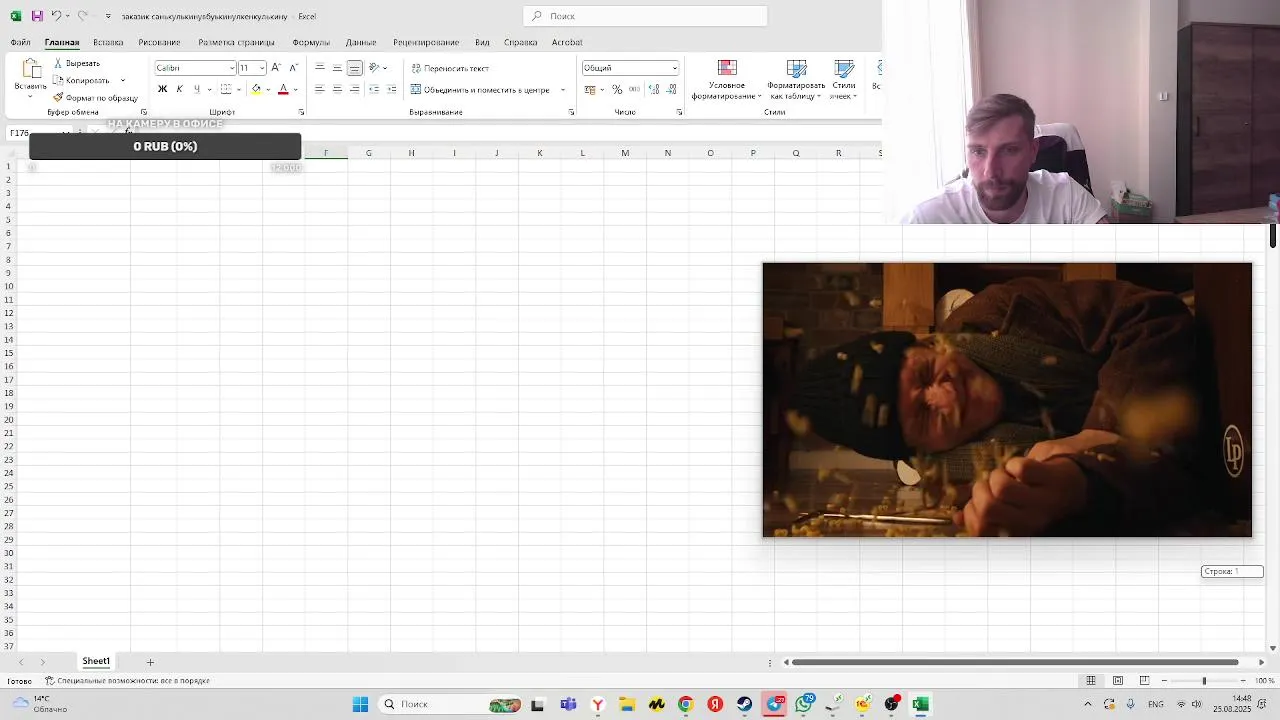Align text left in cell
Screen dimensions: 1280x720
tap(319, 89)
